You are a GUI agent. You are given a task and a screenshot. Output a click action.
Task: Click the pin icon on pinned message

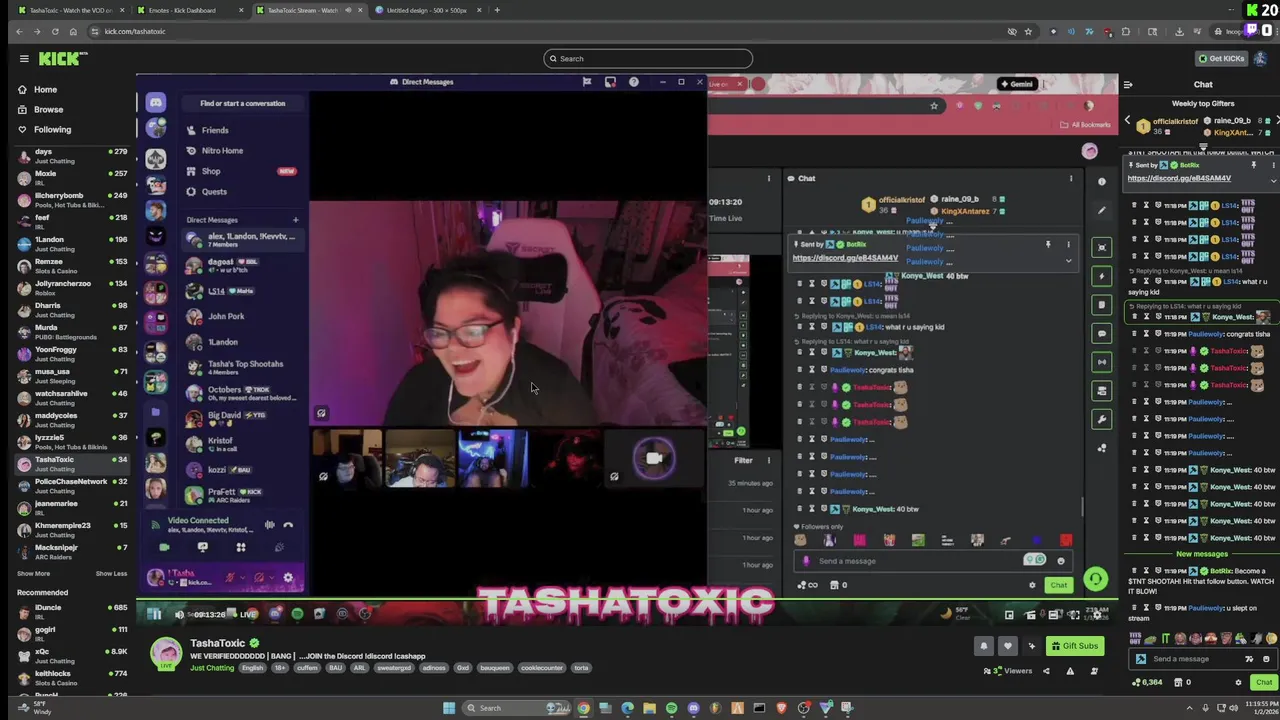click(1253, 165)
